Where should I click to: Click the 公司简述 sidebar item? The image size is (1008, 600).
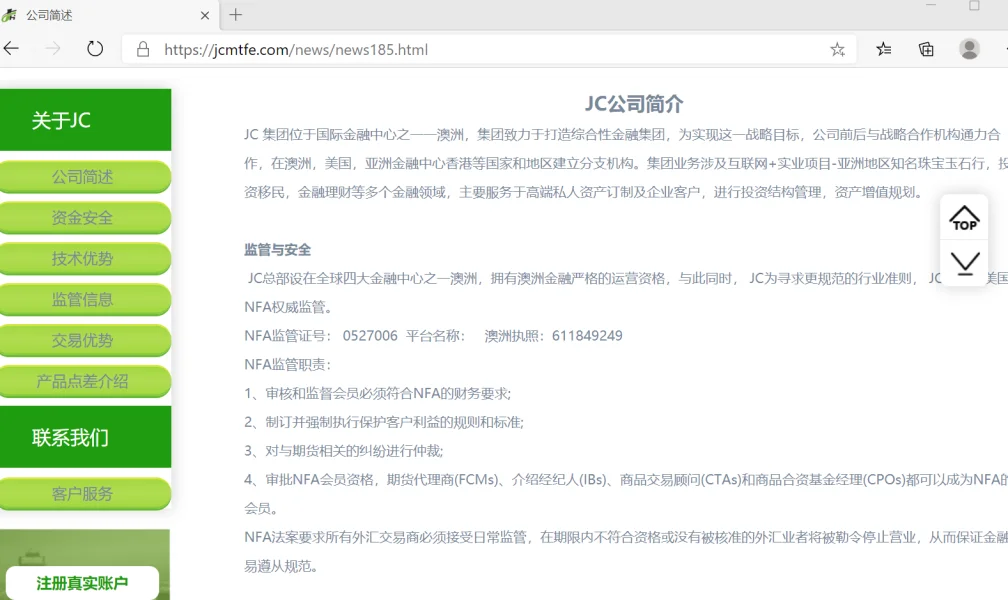[x=86, y=177]
